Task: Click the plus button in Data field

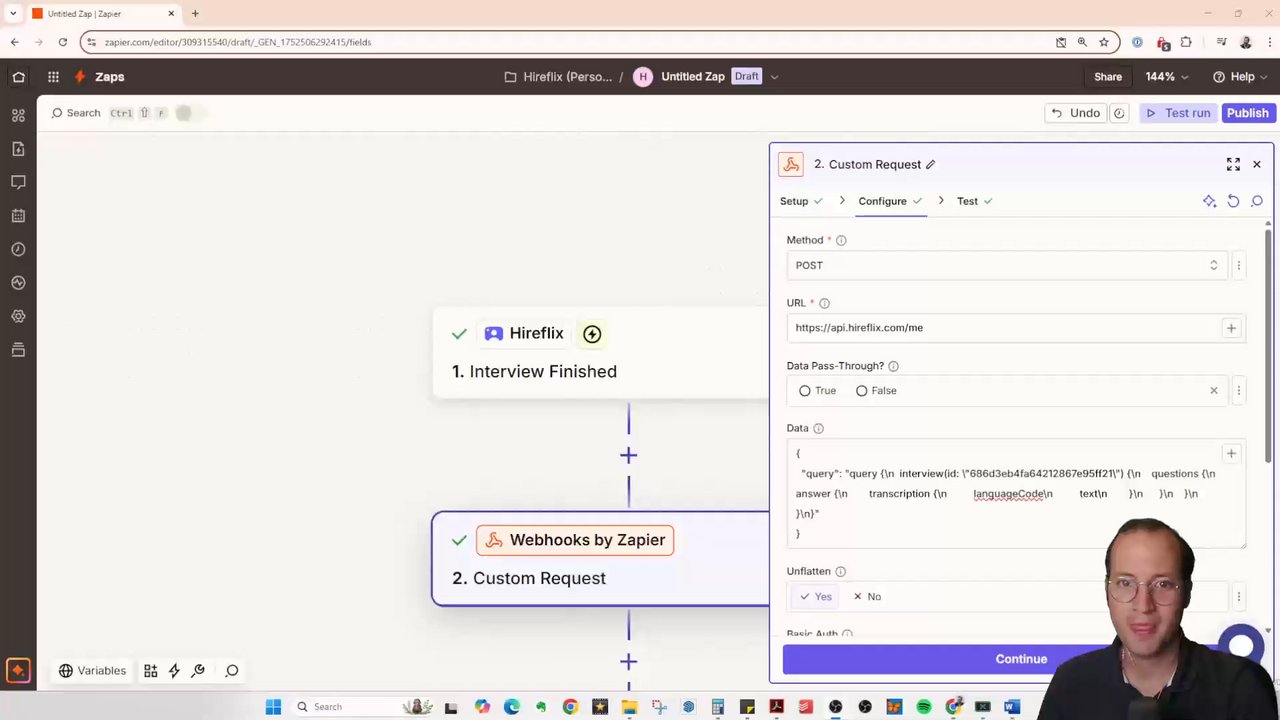Action: point(1231,453)
